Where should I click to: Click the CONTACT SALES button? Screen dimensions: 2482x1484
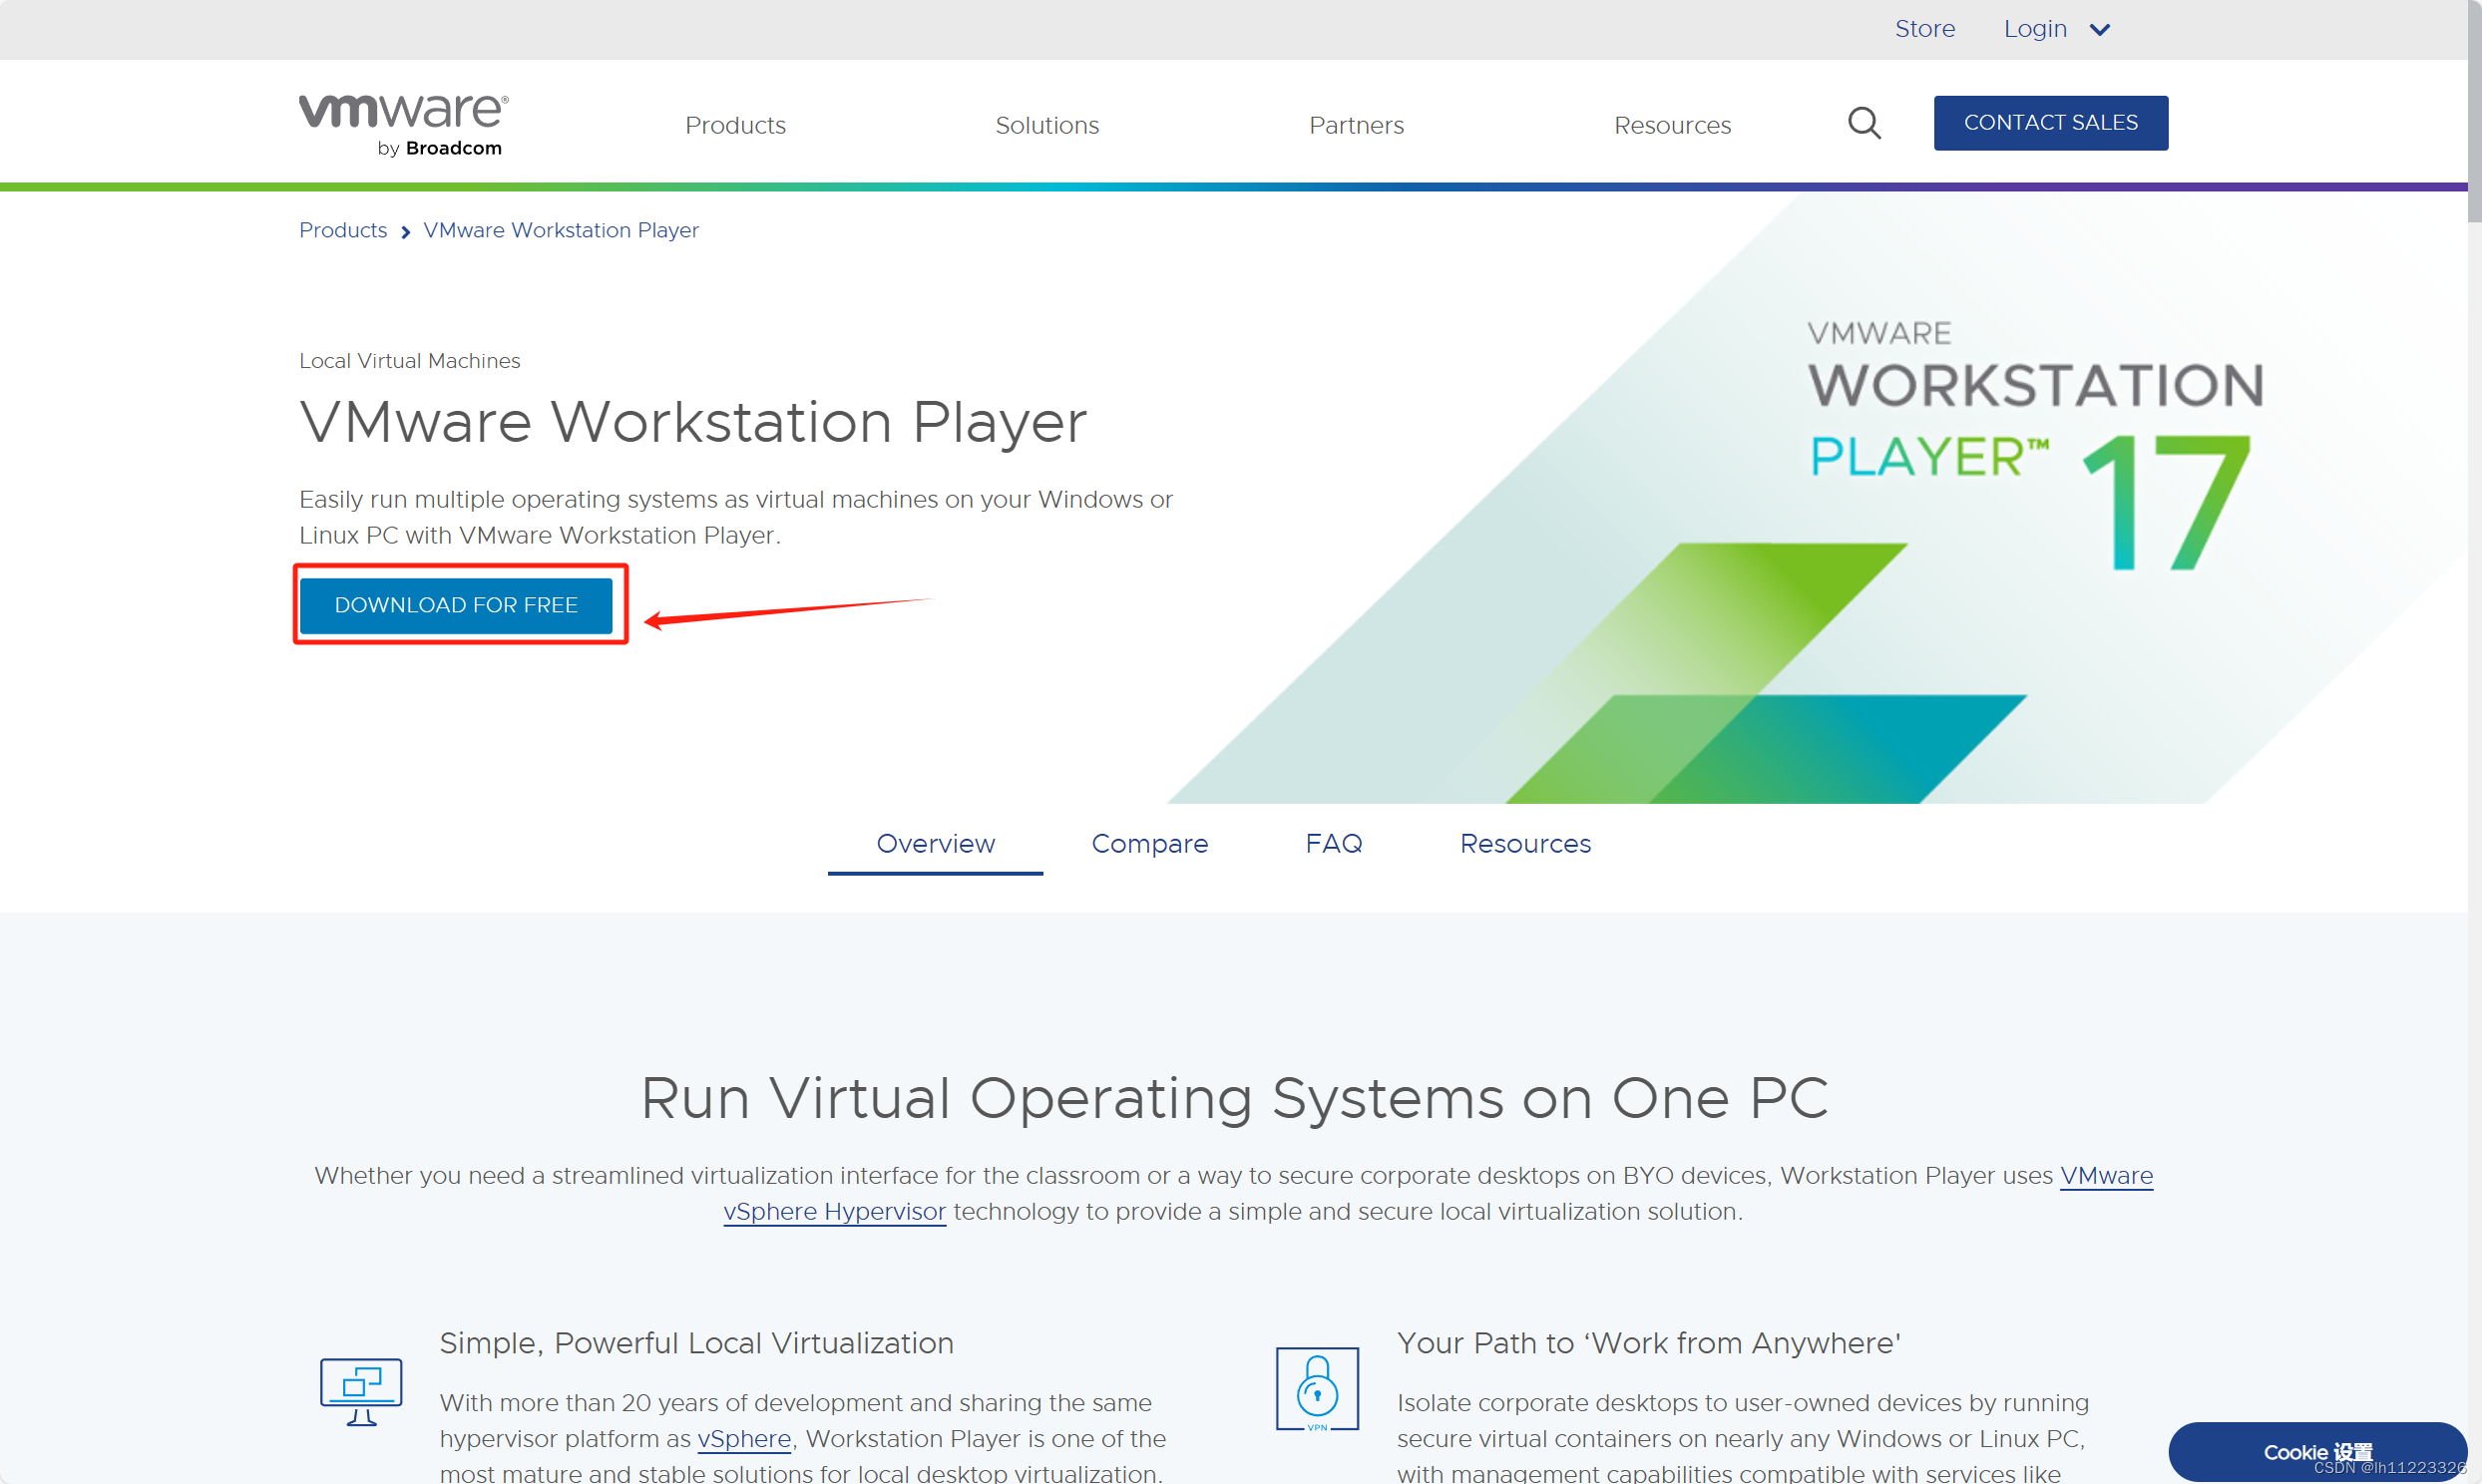pyautogui.click(x=2050, y=123)
